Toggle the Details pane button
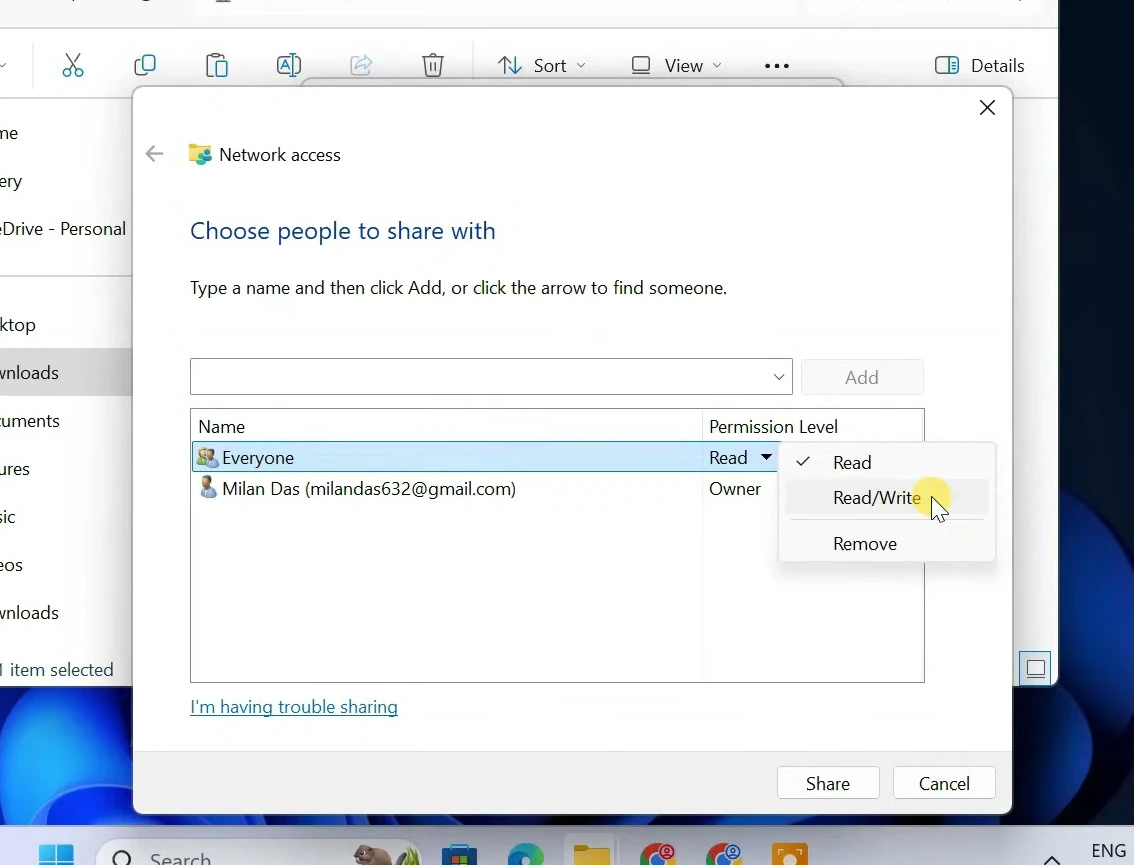 tap(979, 66)
